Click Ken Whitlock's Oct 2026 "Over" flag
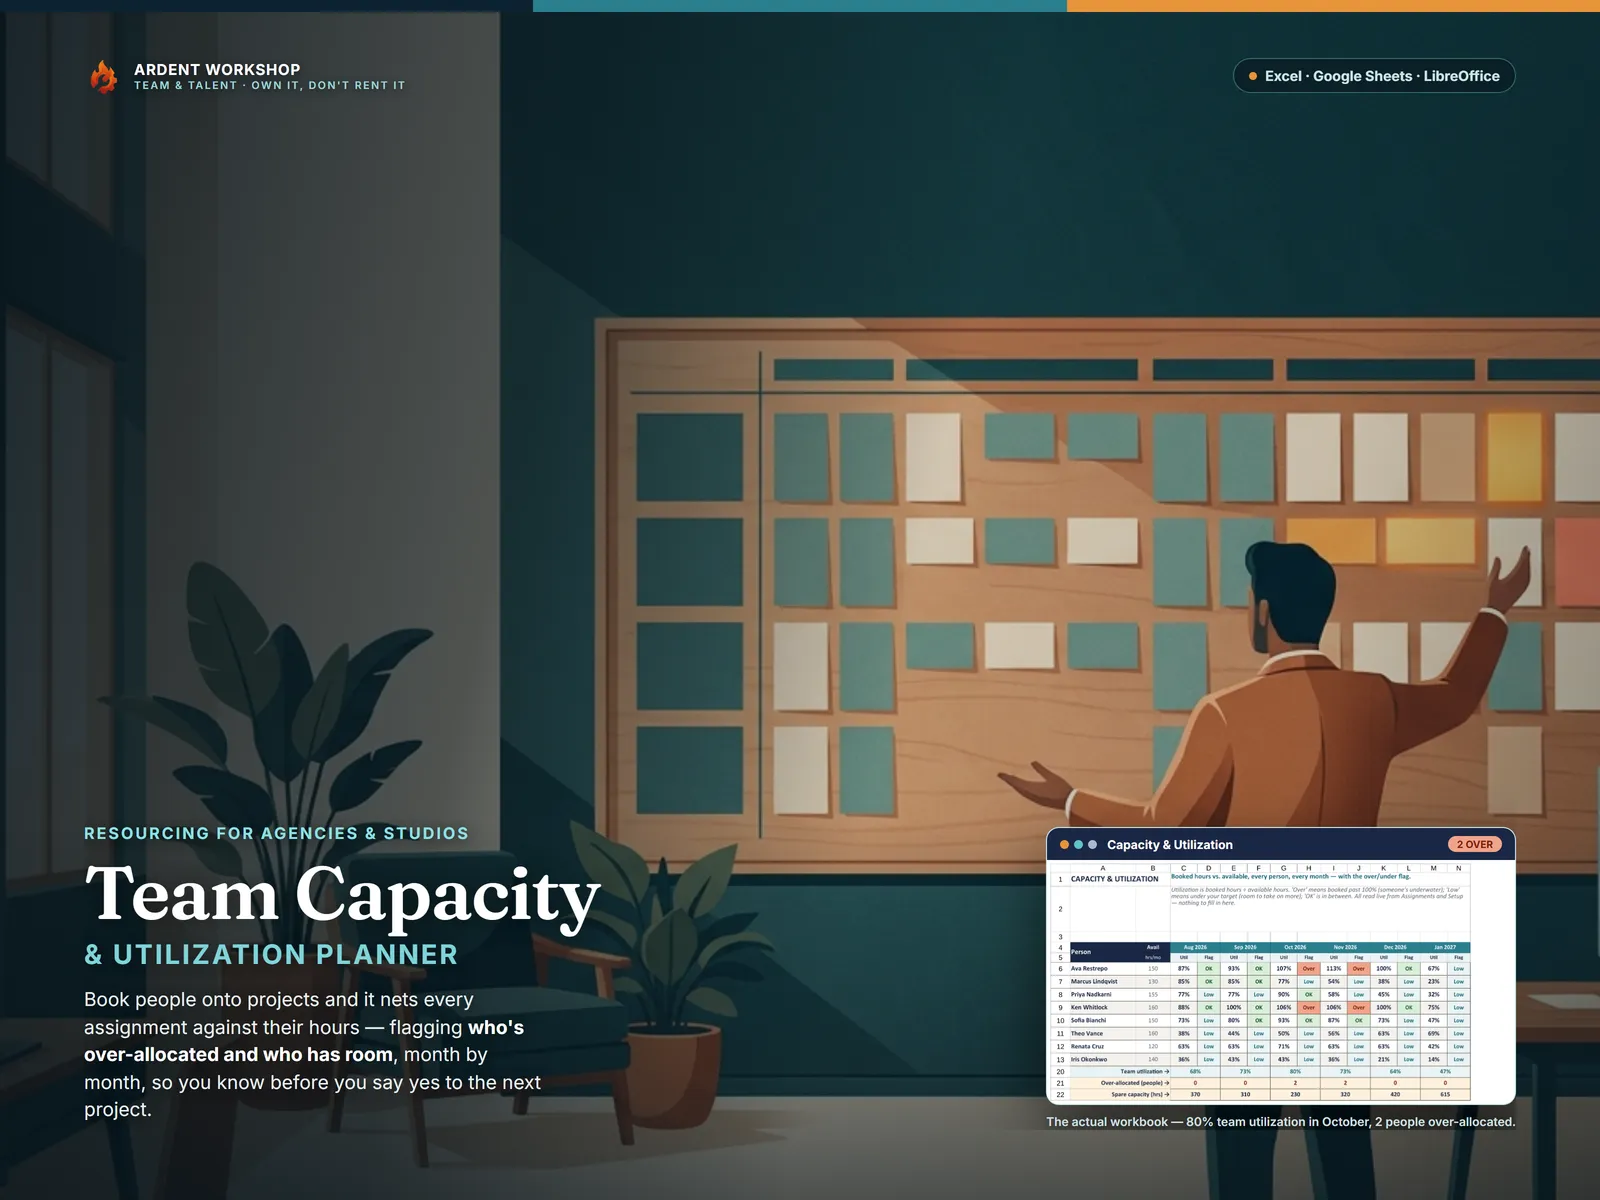Screen dimensions: 1600x1200 pos(1308,1008)
